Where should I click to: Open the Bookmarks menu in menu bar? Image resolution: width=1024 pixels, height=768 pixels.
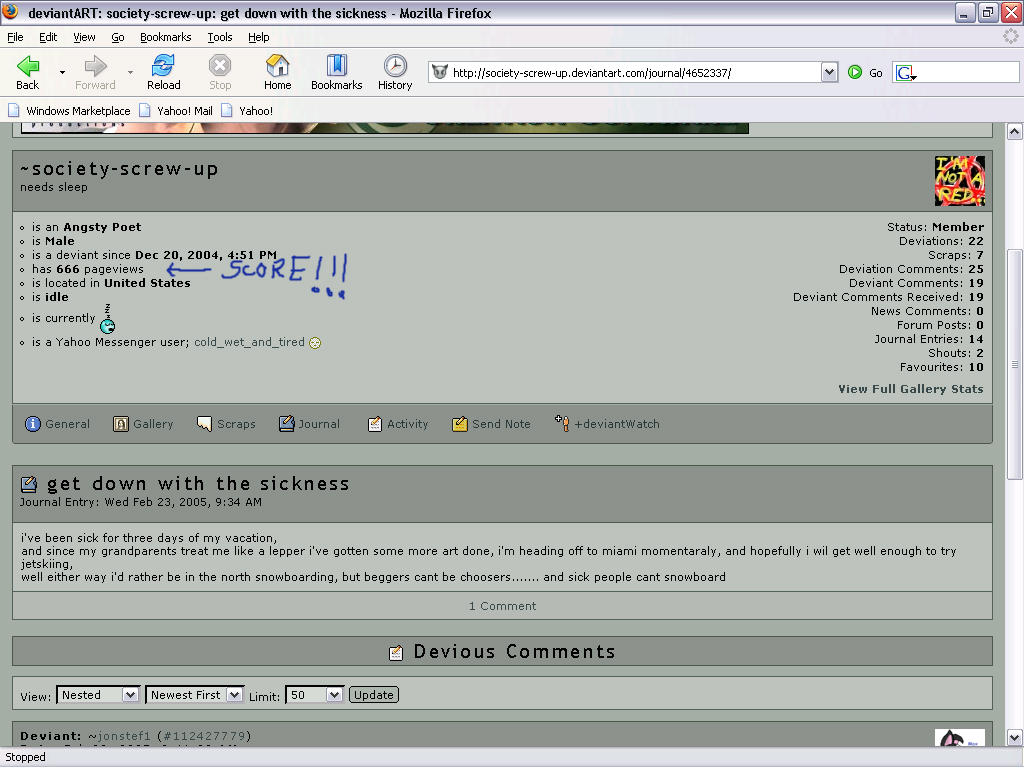click(166, 37)
